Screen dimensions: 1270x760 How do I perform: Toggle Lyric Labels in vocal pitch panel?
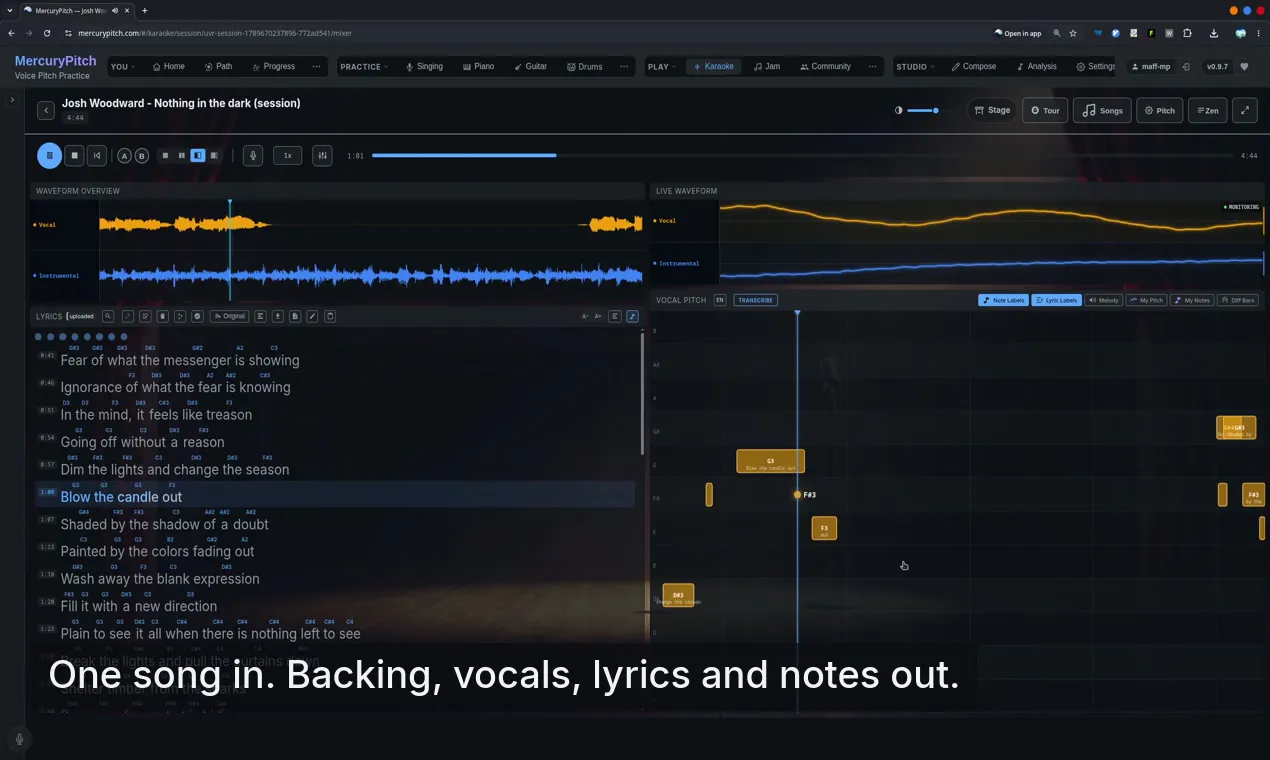coord(1057,300)
